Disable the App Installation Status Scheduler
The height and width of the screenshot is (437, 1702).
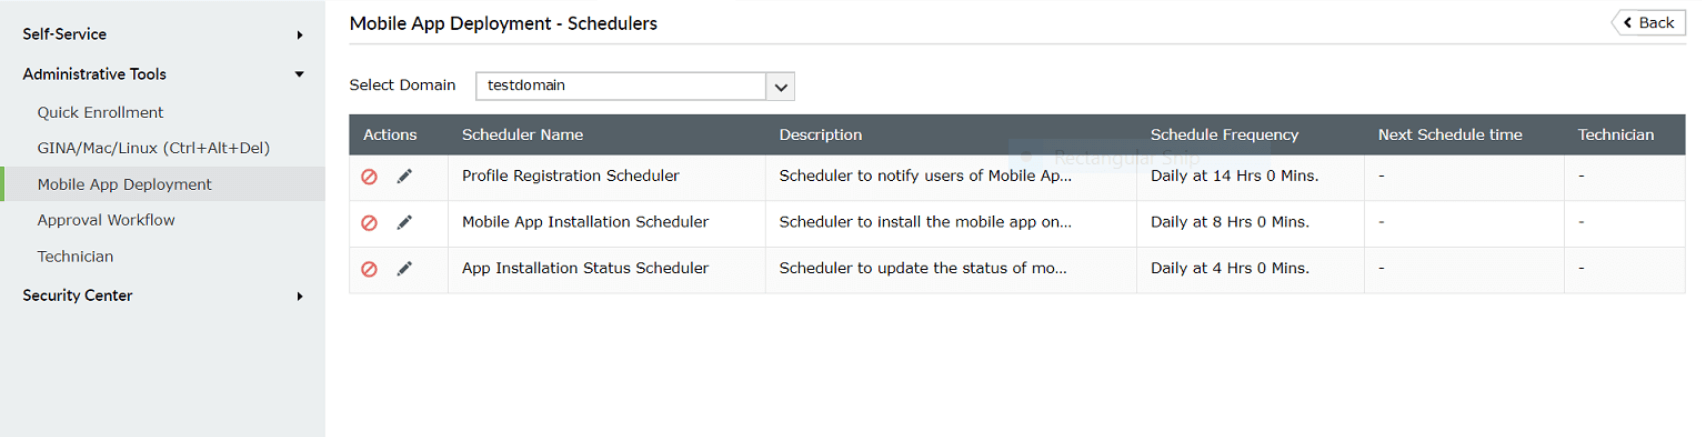point(369,269)
